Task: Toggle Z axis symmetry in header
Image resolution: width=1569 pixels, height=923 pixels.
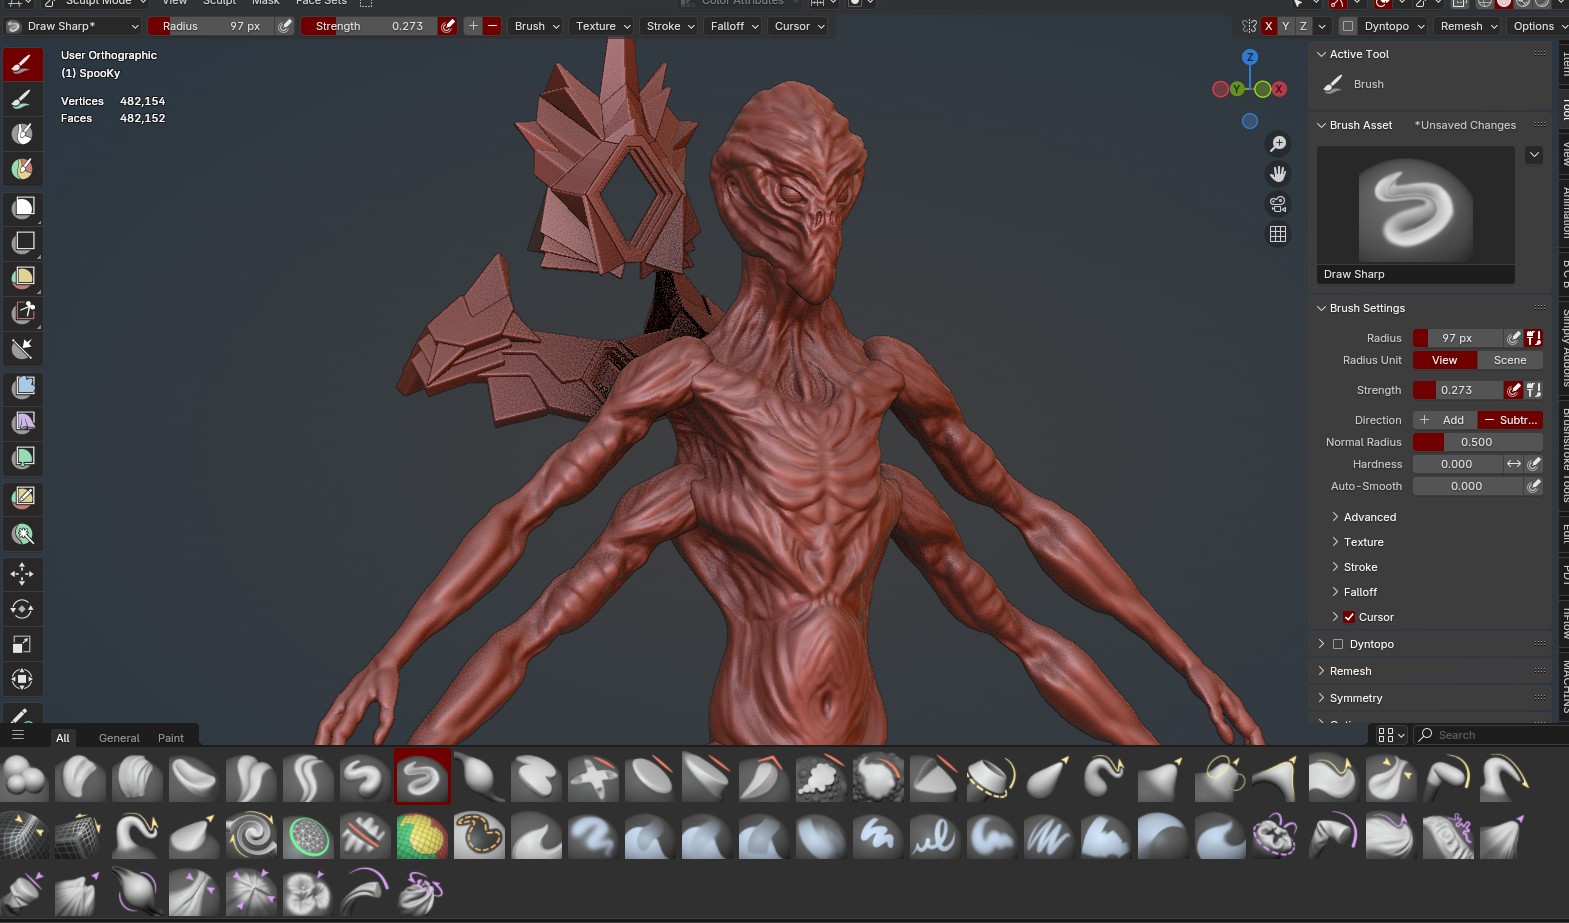Action: 1303,26
